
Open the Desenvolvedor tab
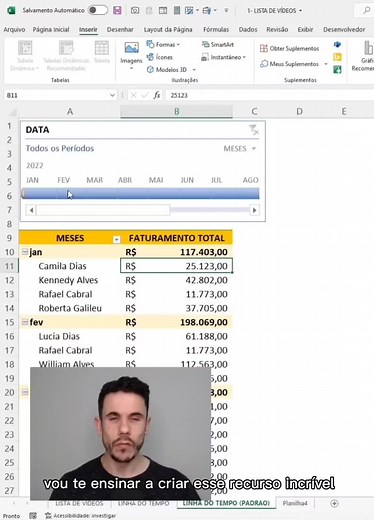(x=344, y=29)
